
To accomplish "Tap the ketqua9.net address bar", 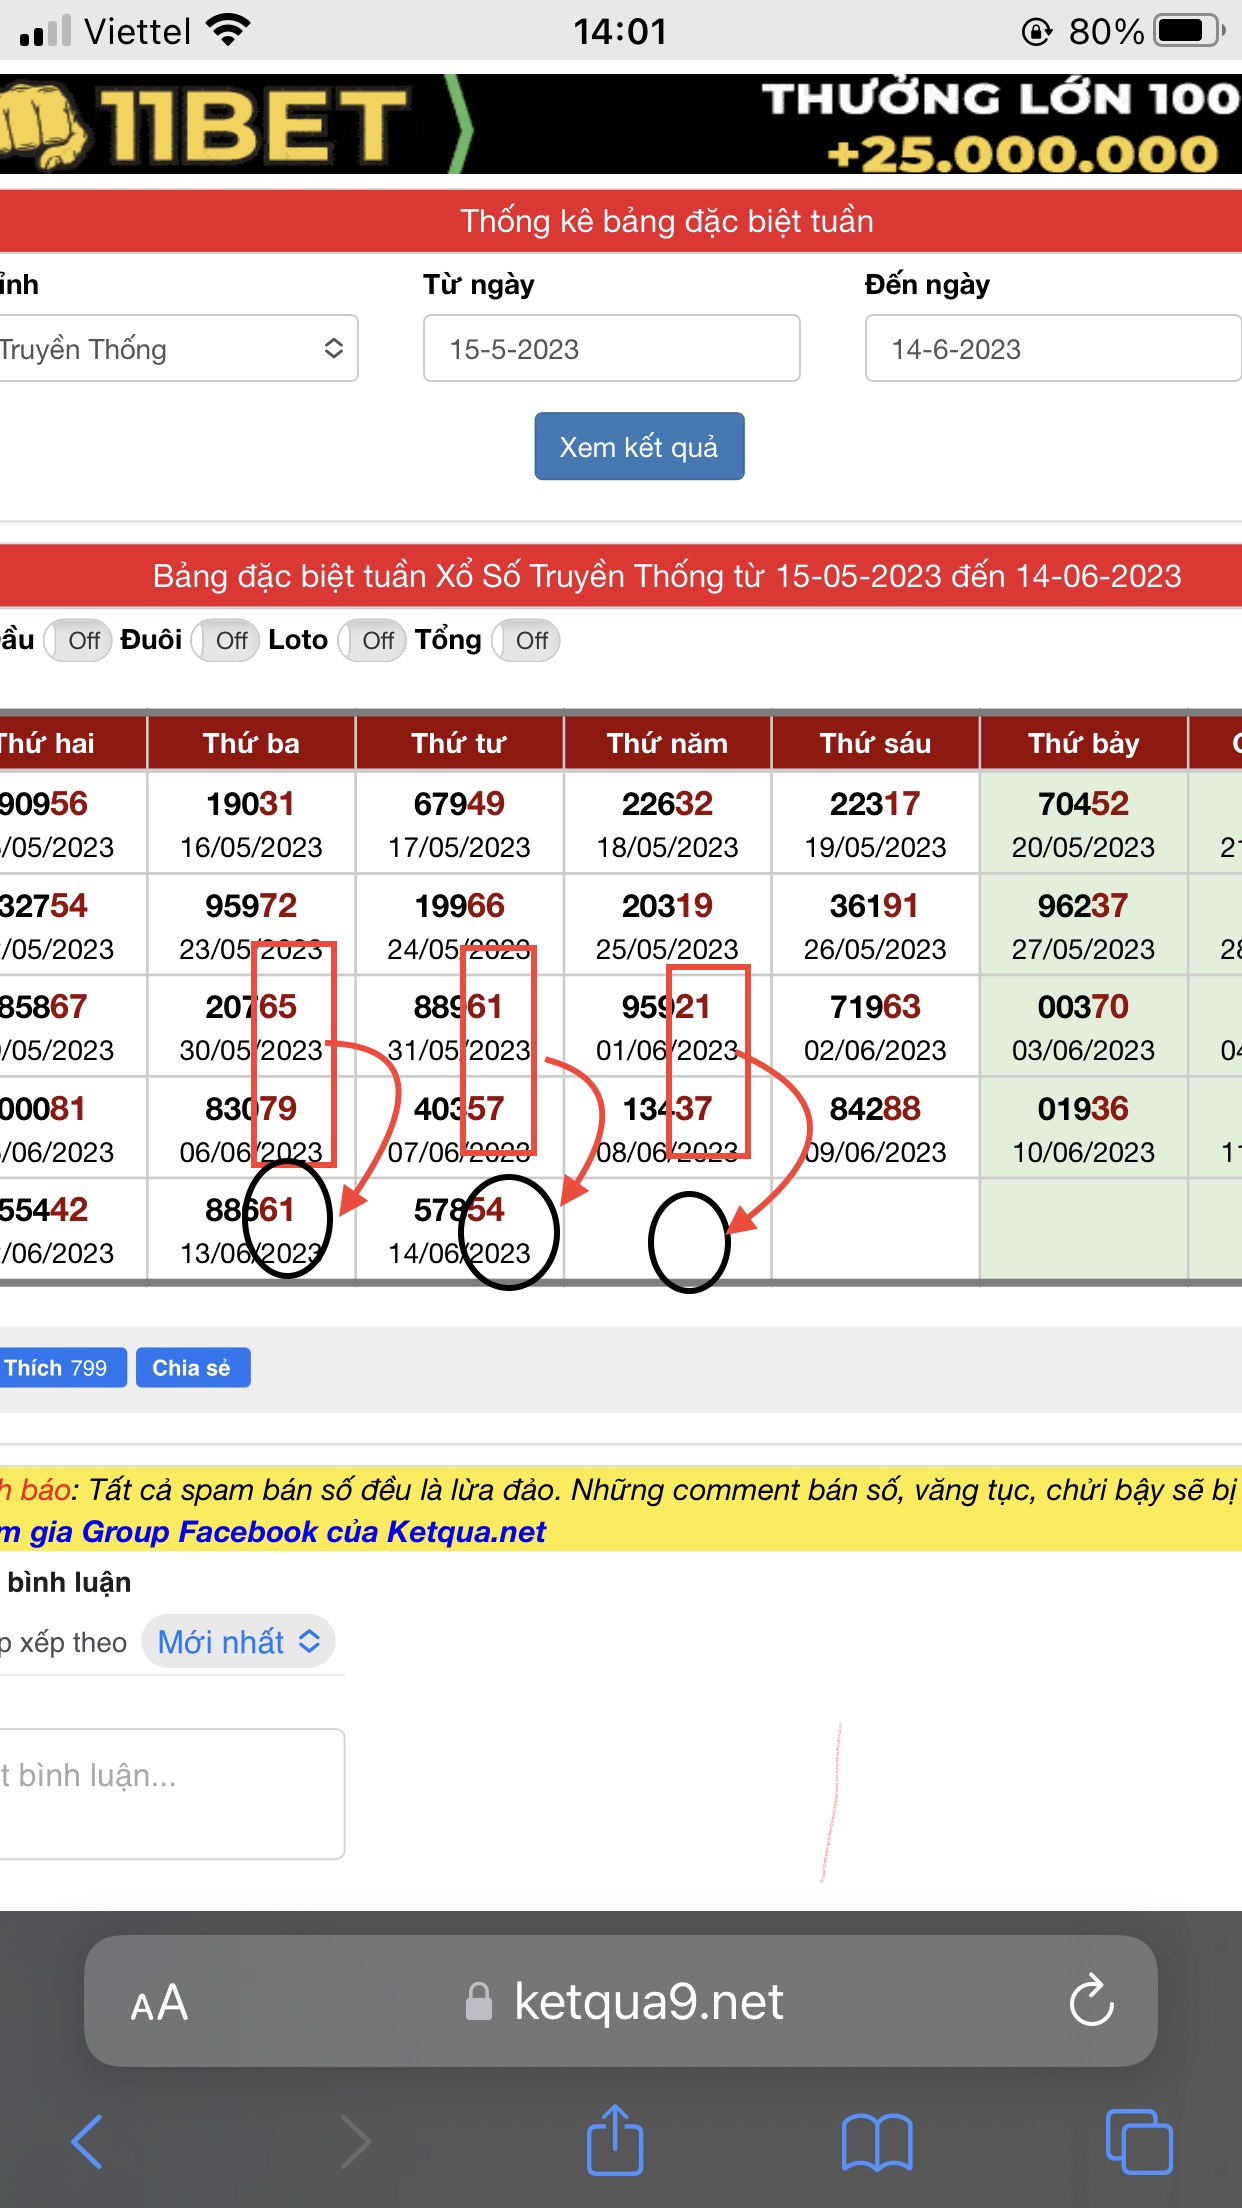I will (621, 2001).
